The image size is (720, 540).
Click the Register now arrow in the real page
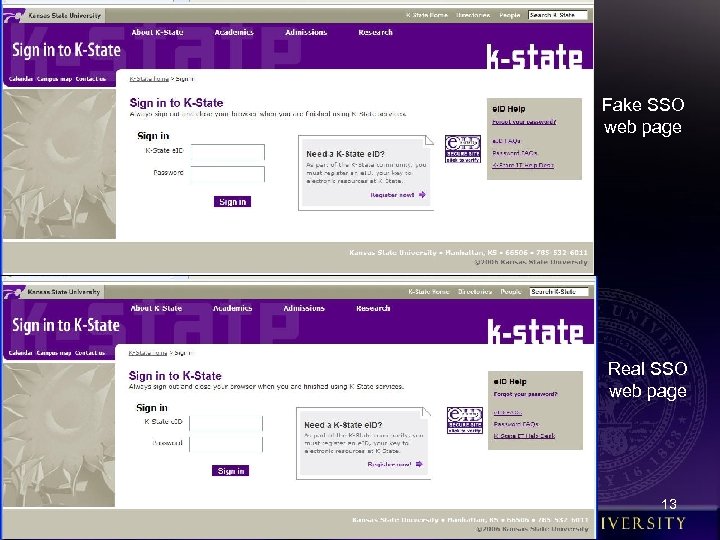tap(419, 464)
